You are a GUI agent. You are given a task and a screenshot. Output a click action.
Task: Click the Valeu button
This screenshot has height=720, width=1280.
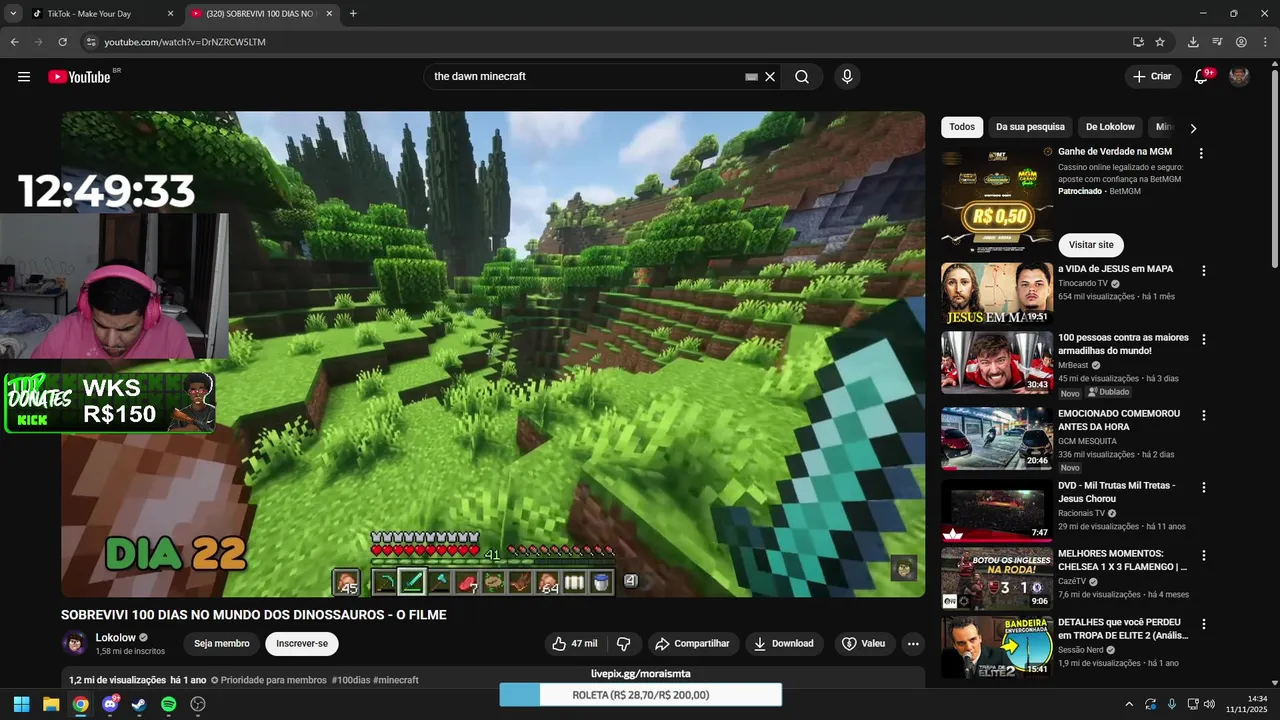864,644
